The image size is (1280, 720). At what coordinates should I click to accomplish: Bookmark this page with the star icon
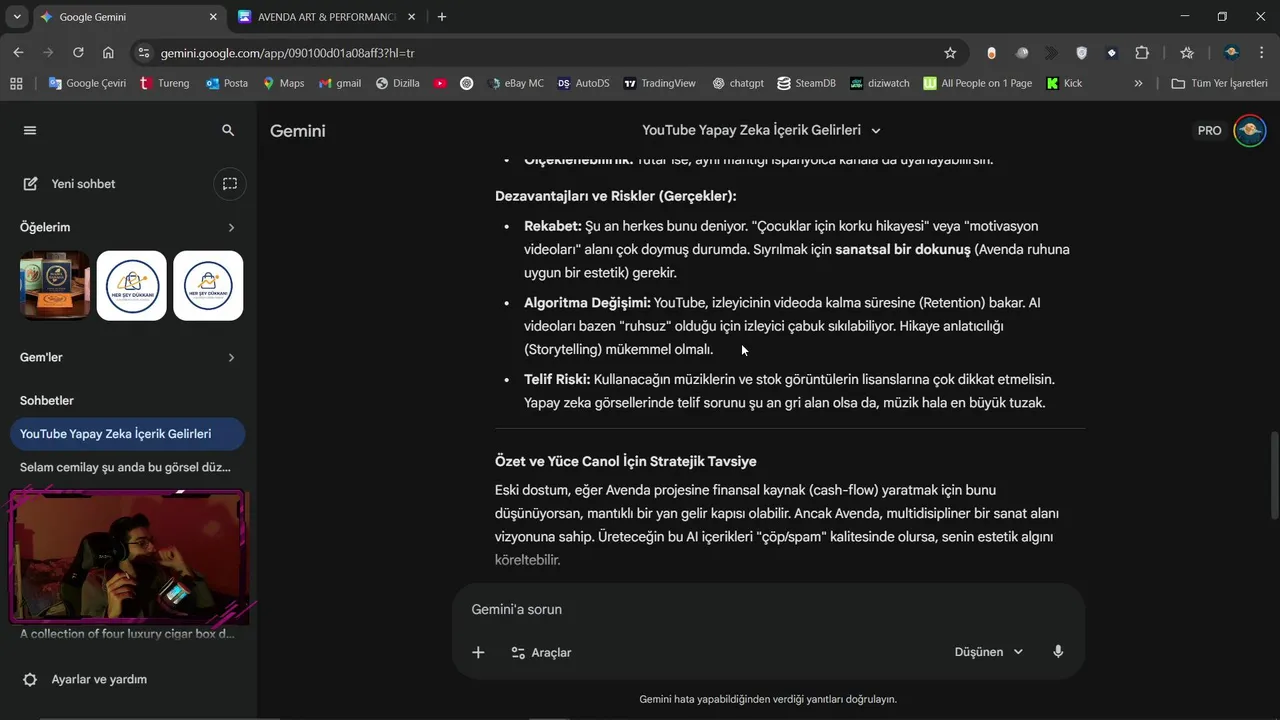tap(950, 53)
